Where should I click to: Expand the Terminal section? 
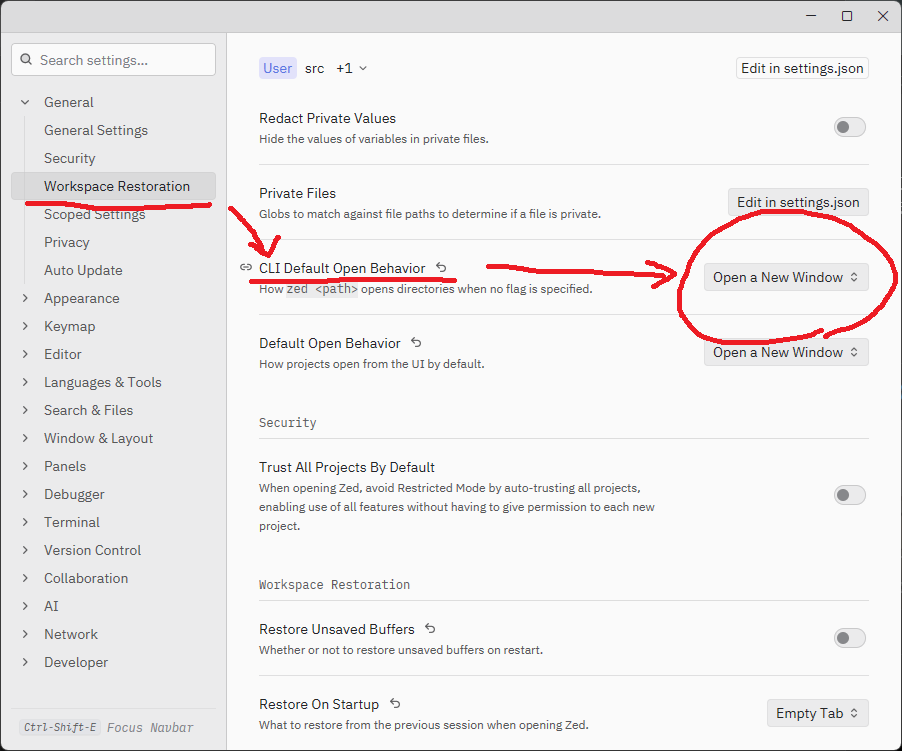pyautogui.click(x=25, y=522)
